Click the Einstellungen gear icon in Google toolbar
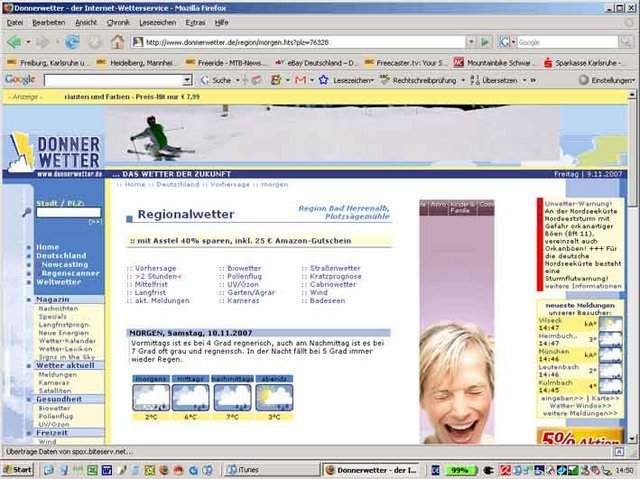This screenshot has height=479, width=640. coord(584,80)
